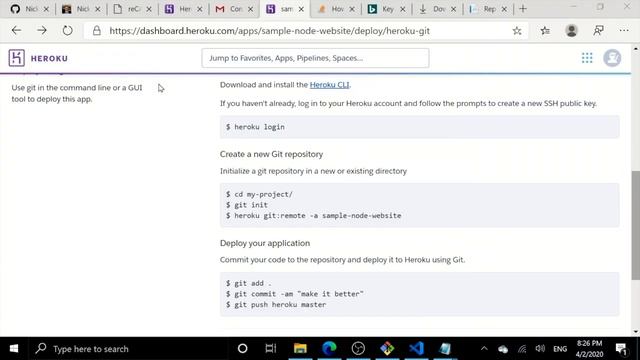This screenshot has height=360, width=640.
Task: Click the HEROKU wordmark link
Action: pos(49,58)
